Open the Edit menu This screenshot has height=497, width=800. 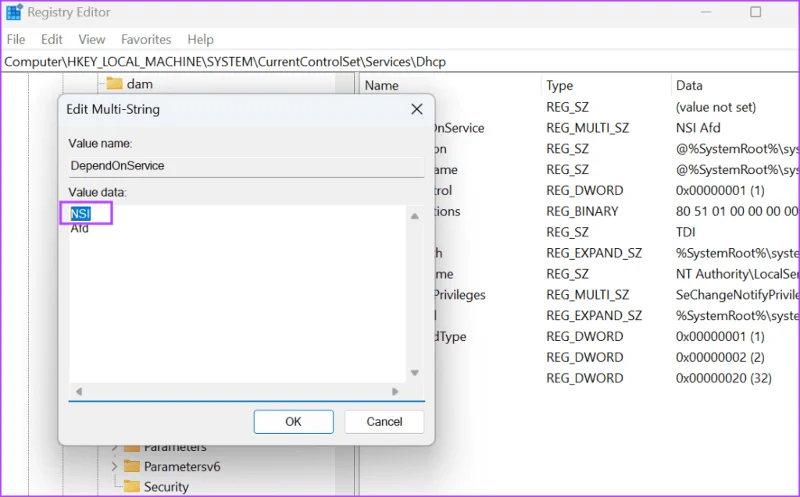(x=52, y=39)
